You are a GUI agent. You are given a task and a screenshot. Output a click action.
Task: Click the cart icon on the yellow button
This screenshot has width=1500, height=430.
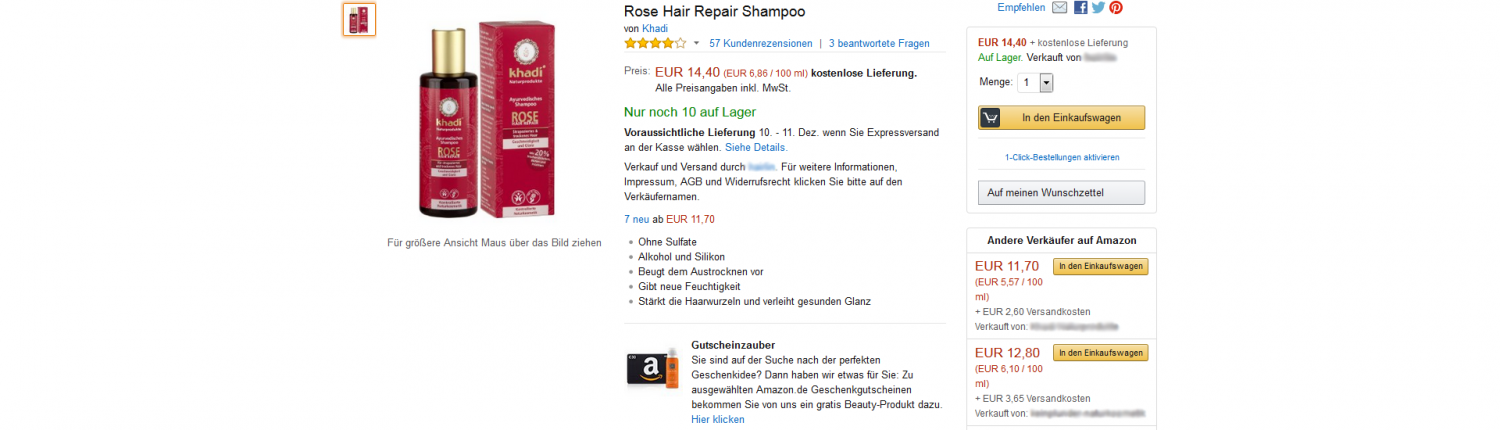coord(990,118)
